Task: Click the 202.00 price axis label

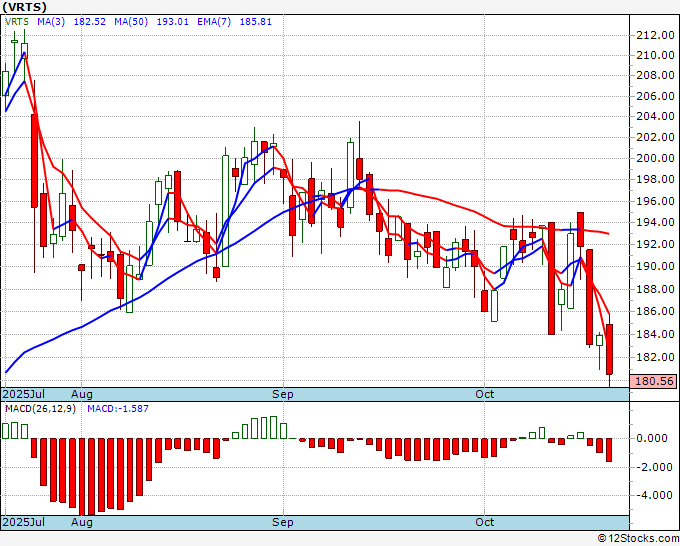Action: point(655,137)
